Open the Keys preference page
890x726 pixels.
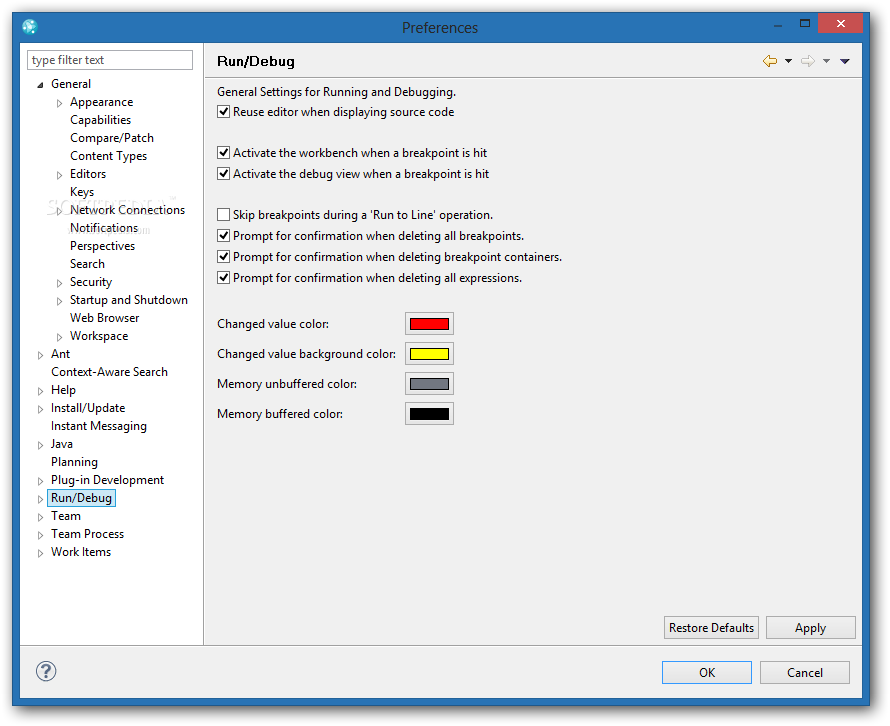tap(82, 192)
